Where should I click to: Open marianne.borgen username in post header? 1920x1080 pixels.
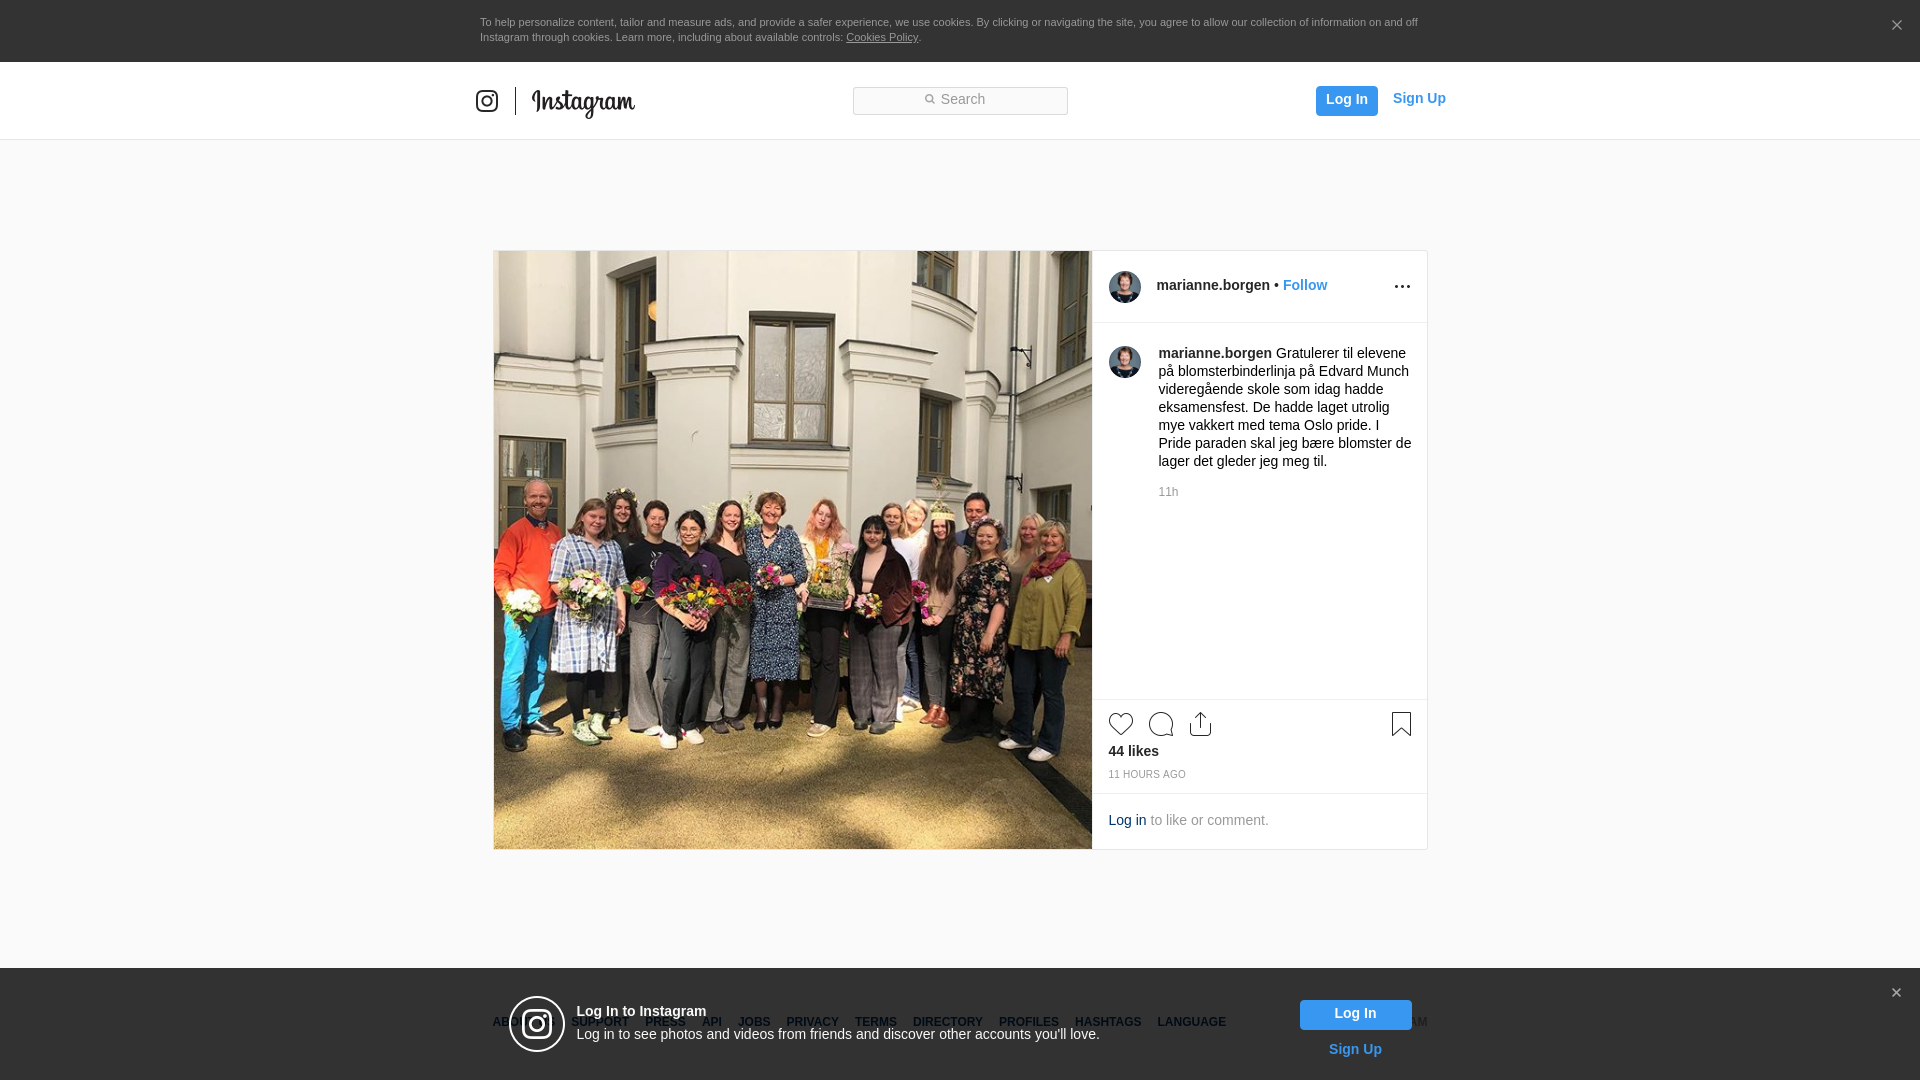pyautogui.click(x=1213, y=285)
